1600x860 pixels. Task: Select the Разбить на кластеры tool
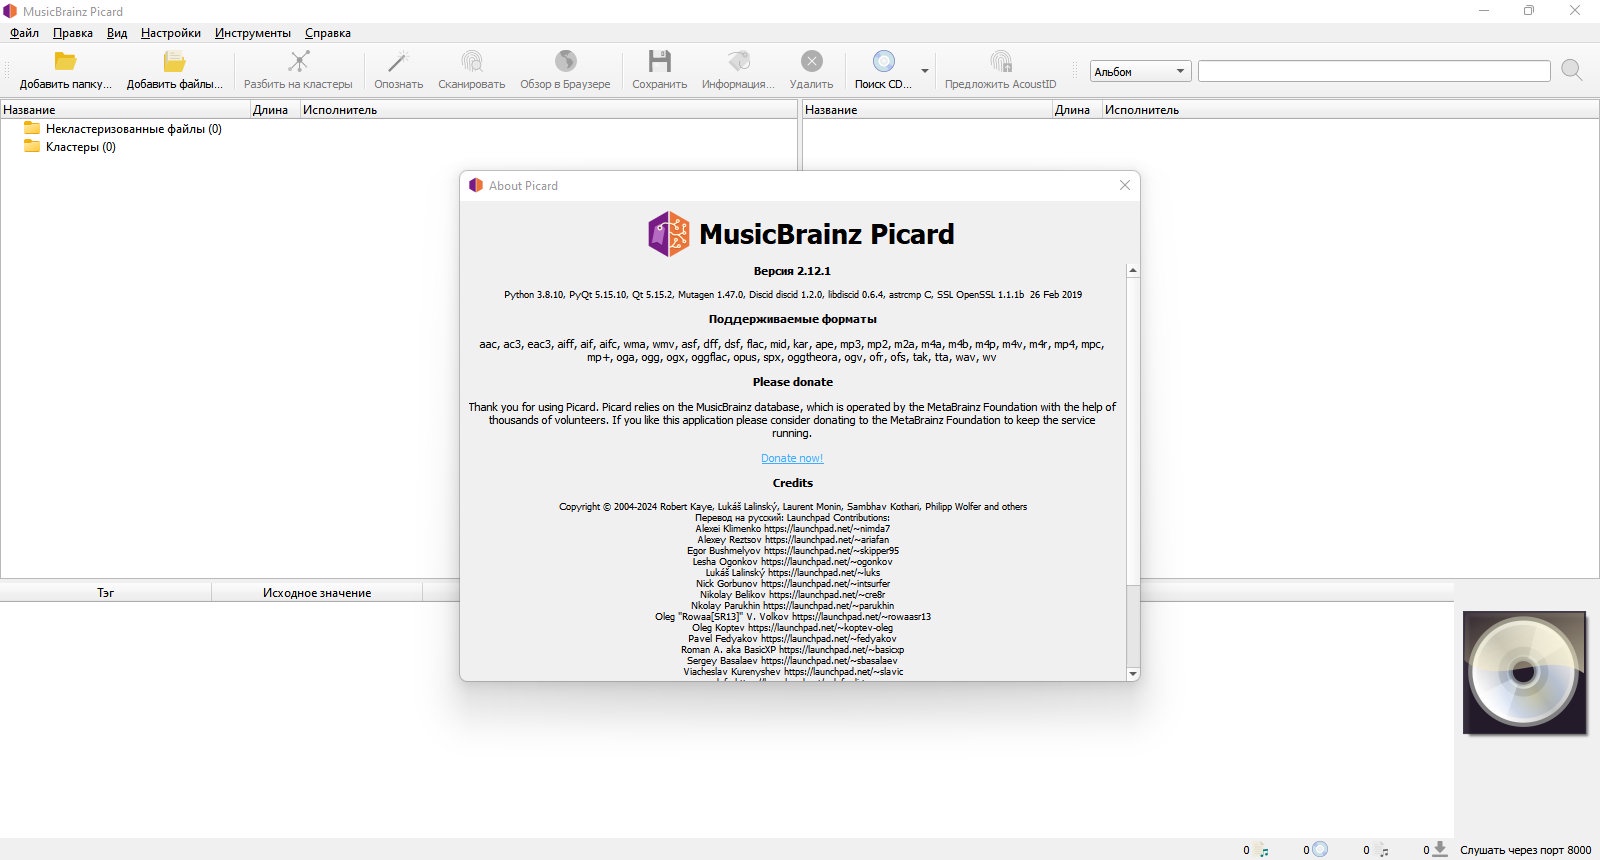point(298,70)
